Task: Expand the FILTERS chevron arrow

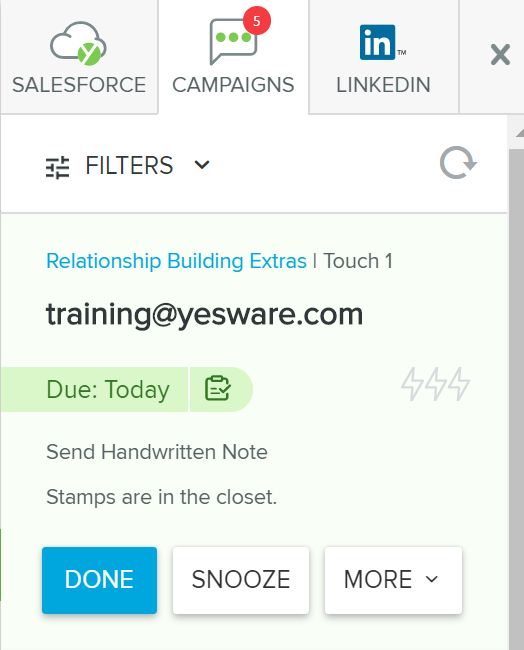Action: pyautogui.click(x=202, y=165)
